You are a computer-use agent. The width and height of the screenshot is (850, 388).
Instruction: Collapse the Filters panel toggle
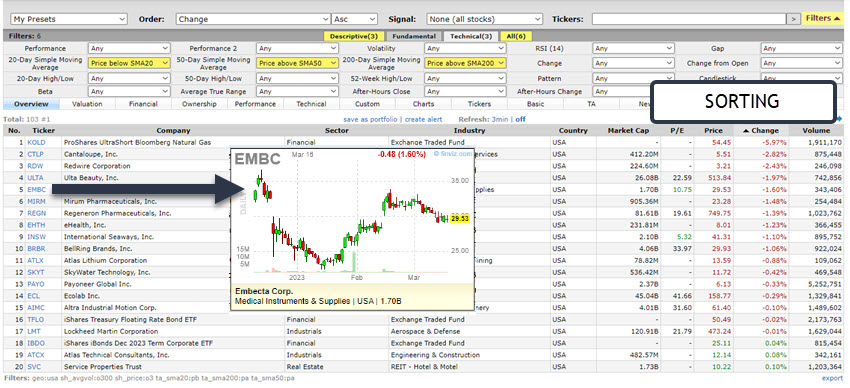click(823, 18)
